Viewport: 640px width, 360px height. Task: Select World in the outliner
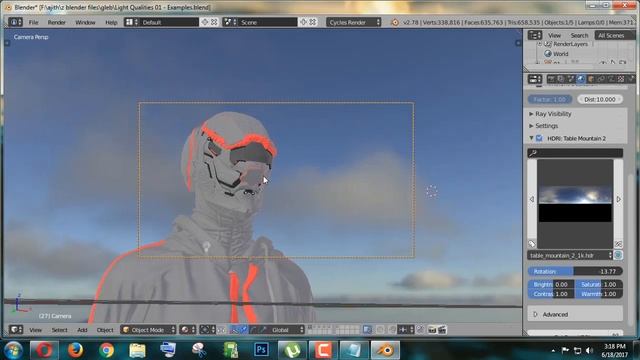[560, 53]
